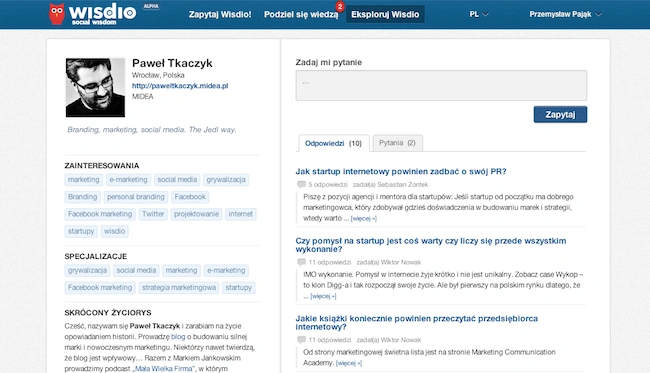Click the red notification badge showing 2
Viewport: 650px width, 373px height.
tap(340, 7)
